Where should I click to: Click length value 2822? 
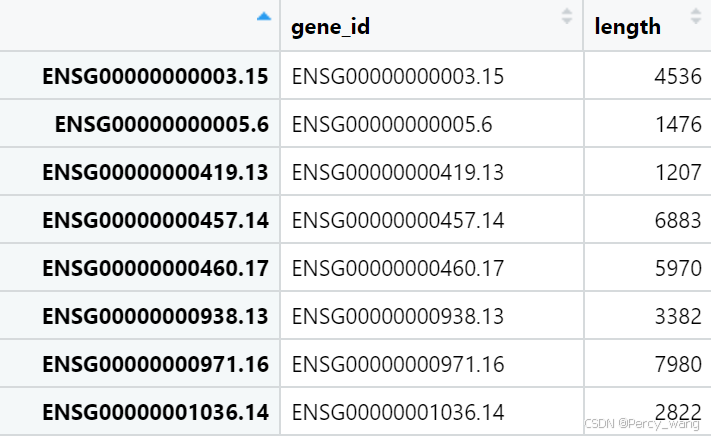(x=678, y=412)
